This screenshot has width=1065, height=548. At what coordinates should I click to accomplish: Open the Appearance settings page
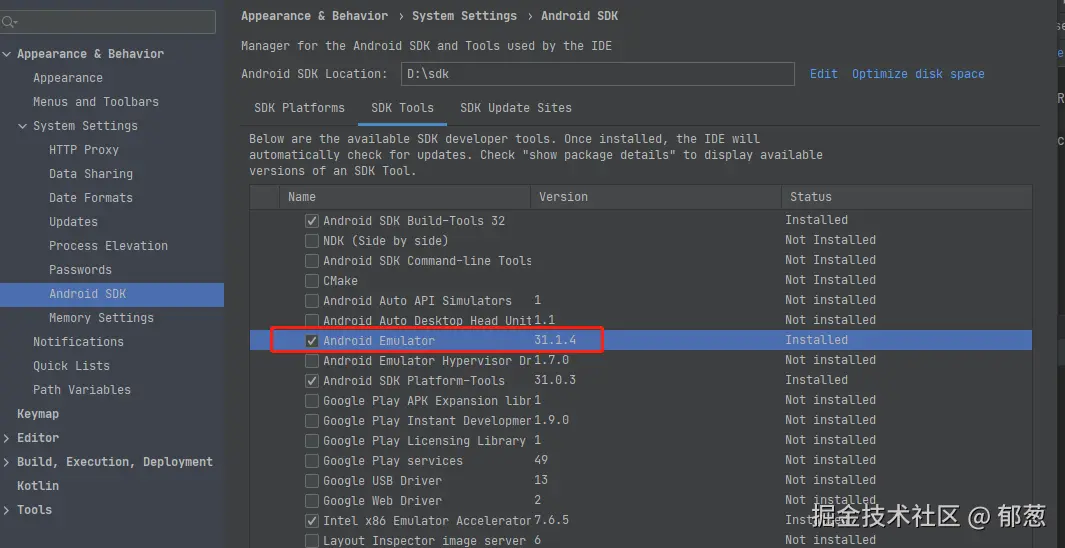(68, 78)
